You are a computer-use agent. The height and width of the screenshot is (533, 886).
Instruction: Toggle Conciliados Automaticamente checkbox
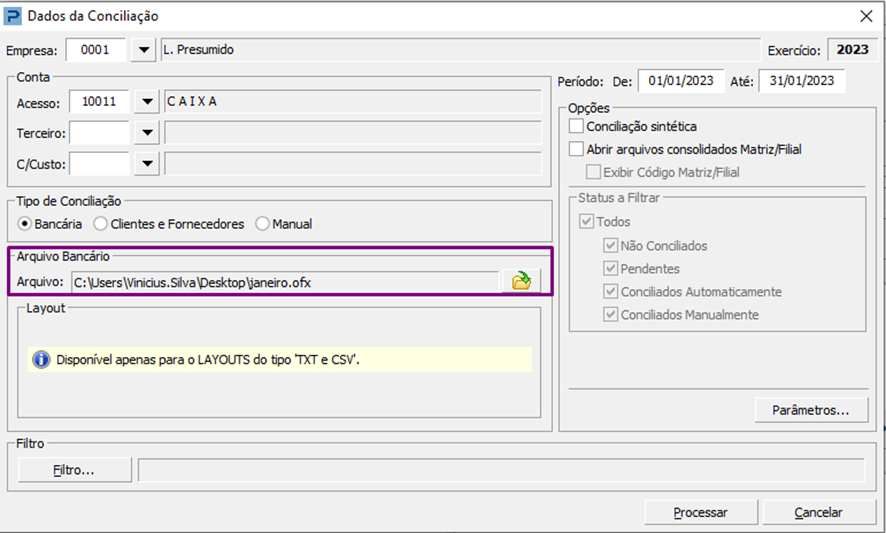click(610, 292)
